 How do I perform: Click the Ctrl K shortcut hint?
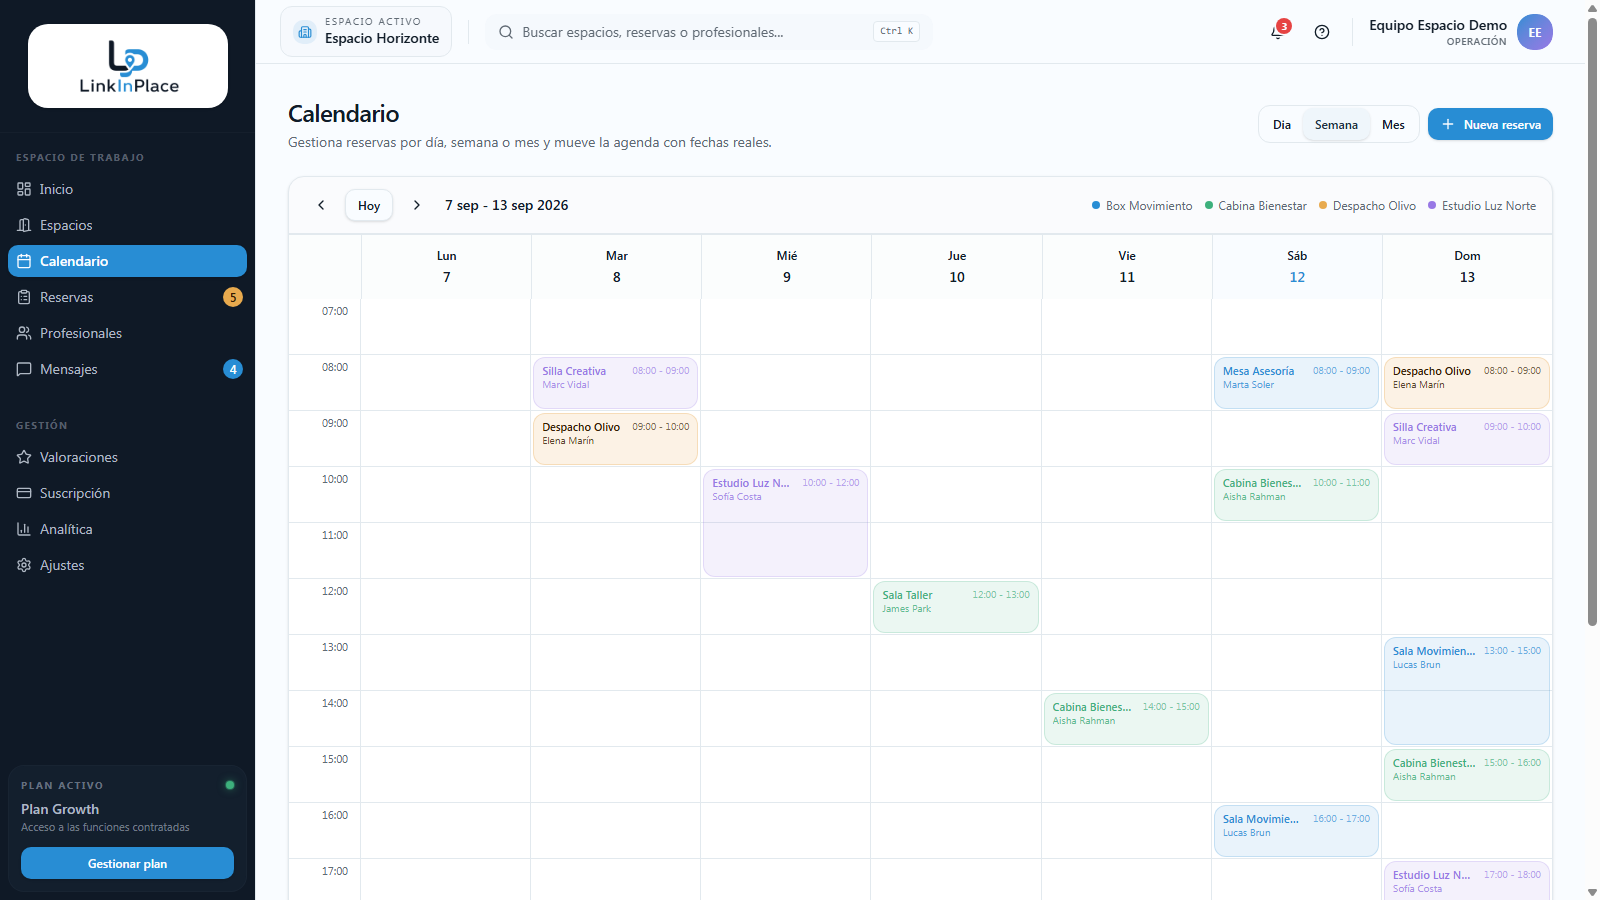(x=897, y=31)
